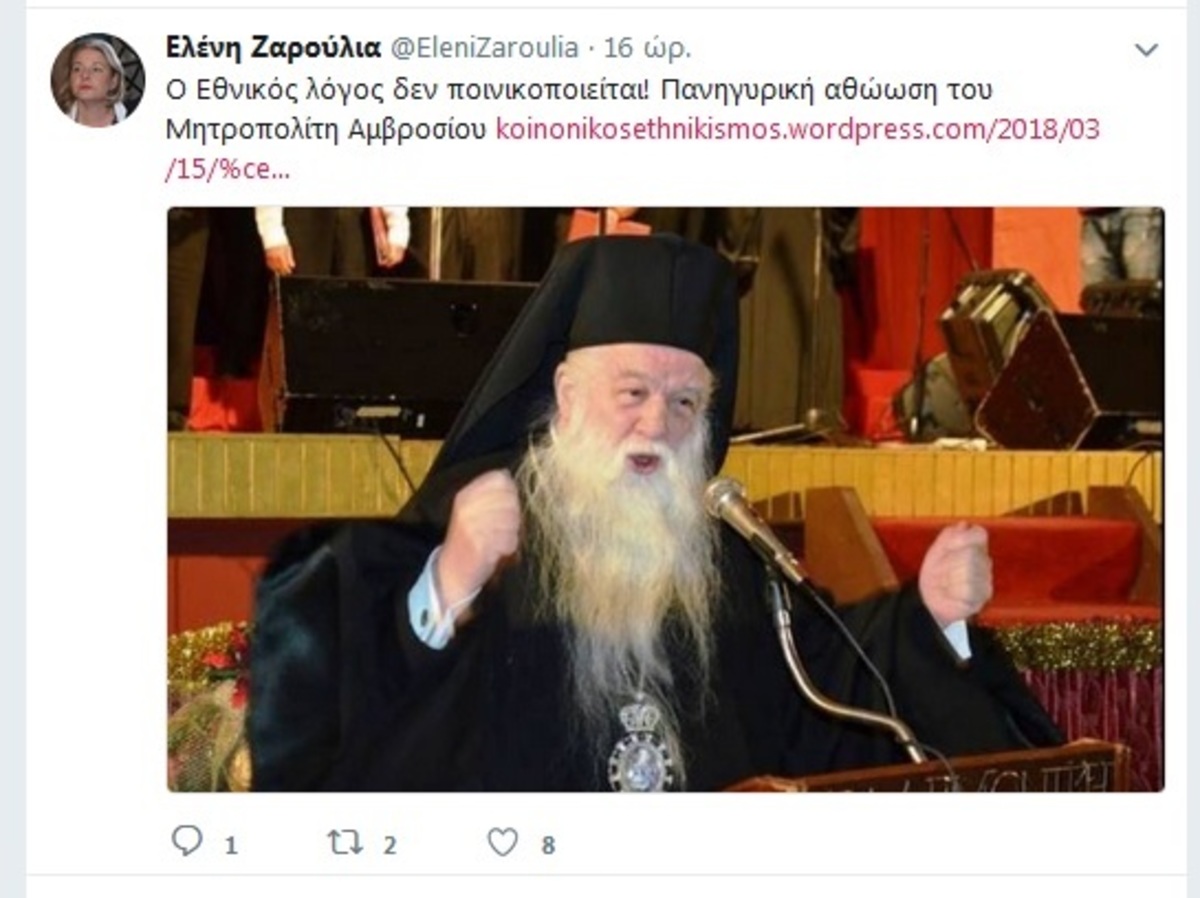Click the like count number 8
The image size is (1200, 898).
pyautogui.click(x=547, y=846)
